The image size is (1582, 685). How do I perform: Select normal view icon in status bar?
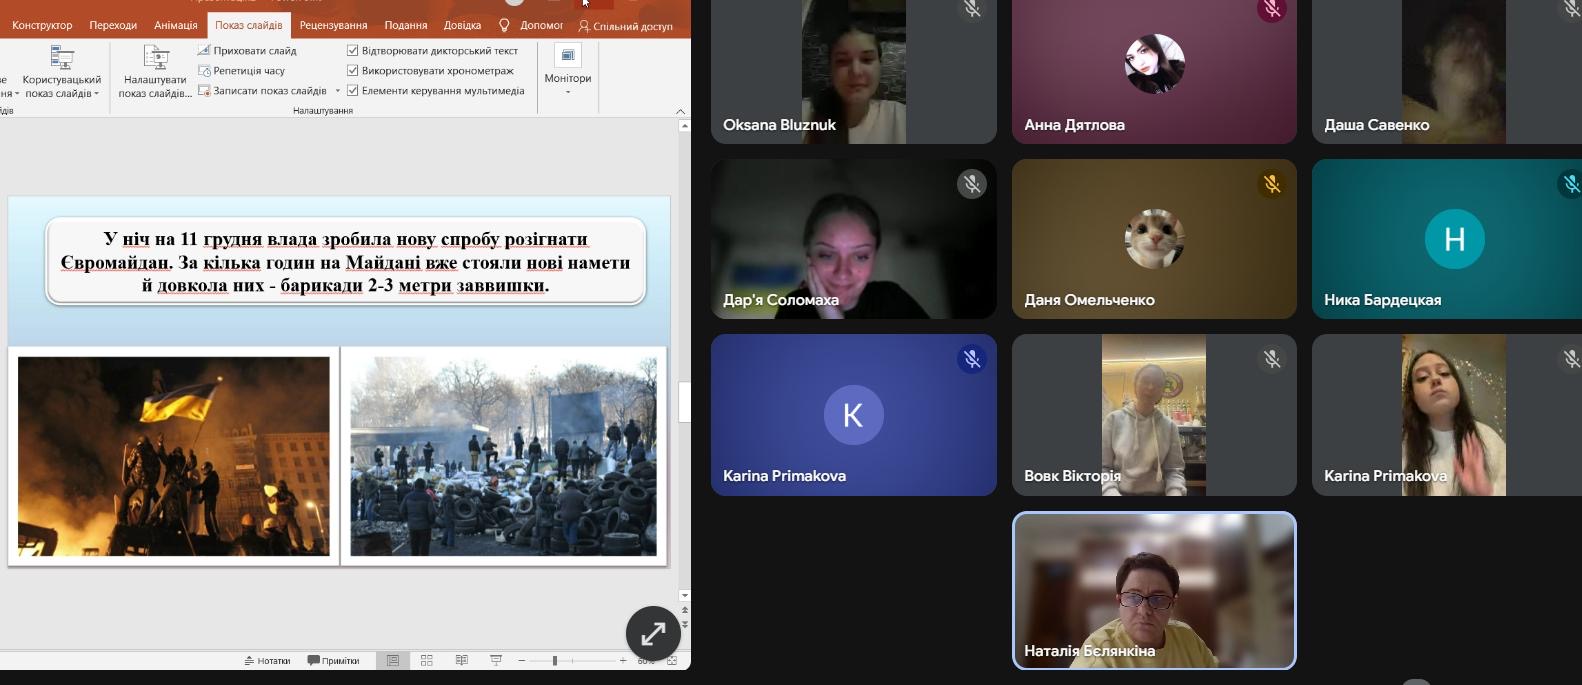393,660
